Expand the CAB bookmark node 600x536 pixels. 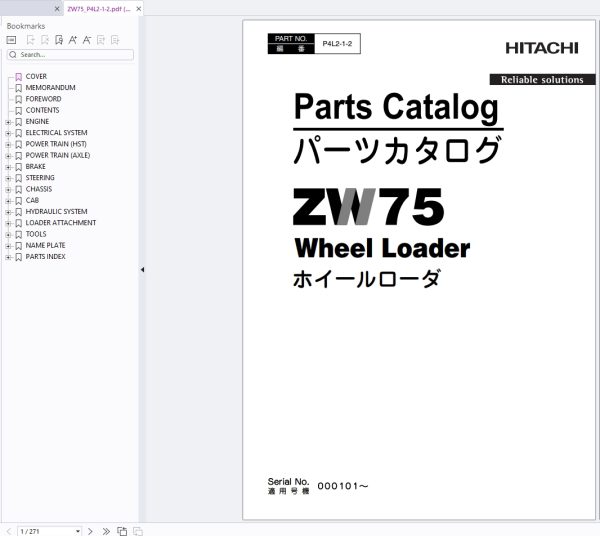coord(8,201)
